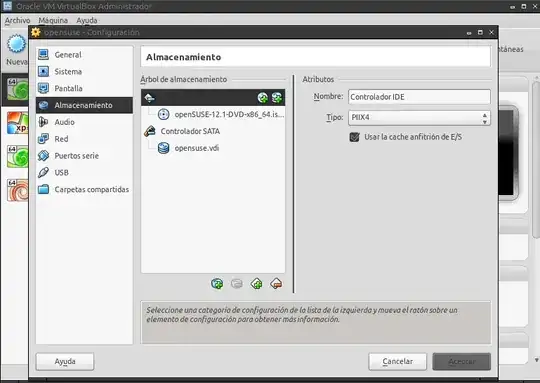The width and height of the screenshot is (540, 383).
Task: Click the add controller button below the tree
Action: [x=257, y=284]
